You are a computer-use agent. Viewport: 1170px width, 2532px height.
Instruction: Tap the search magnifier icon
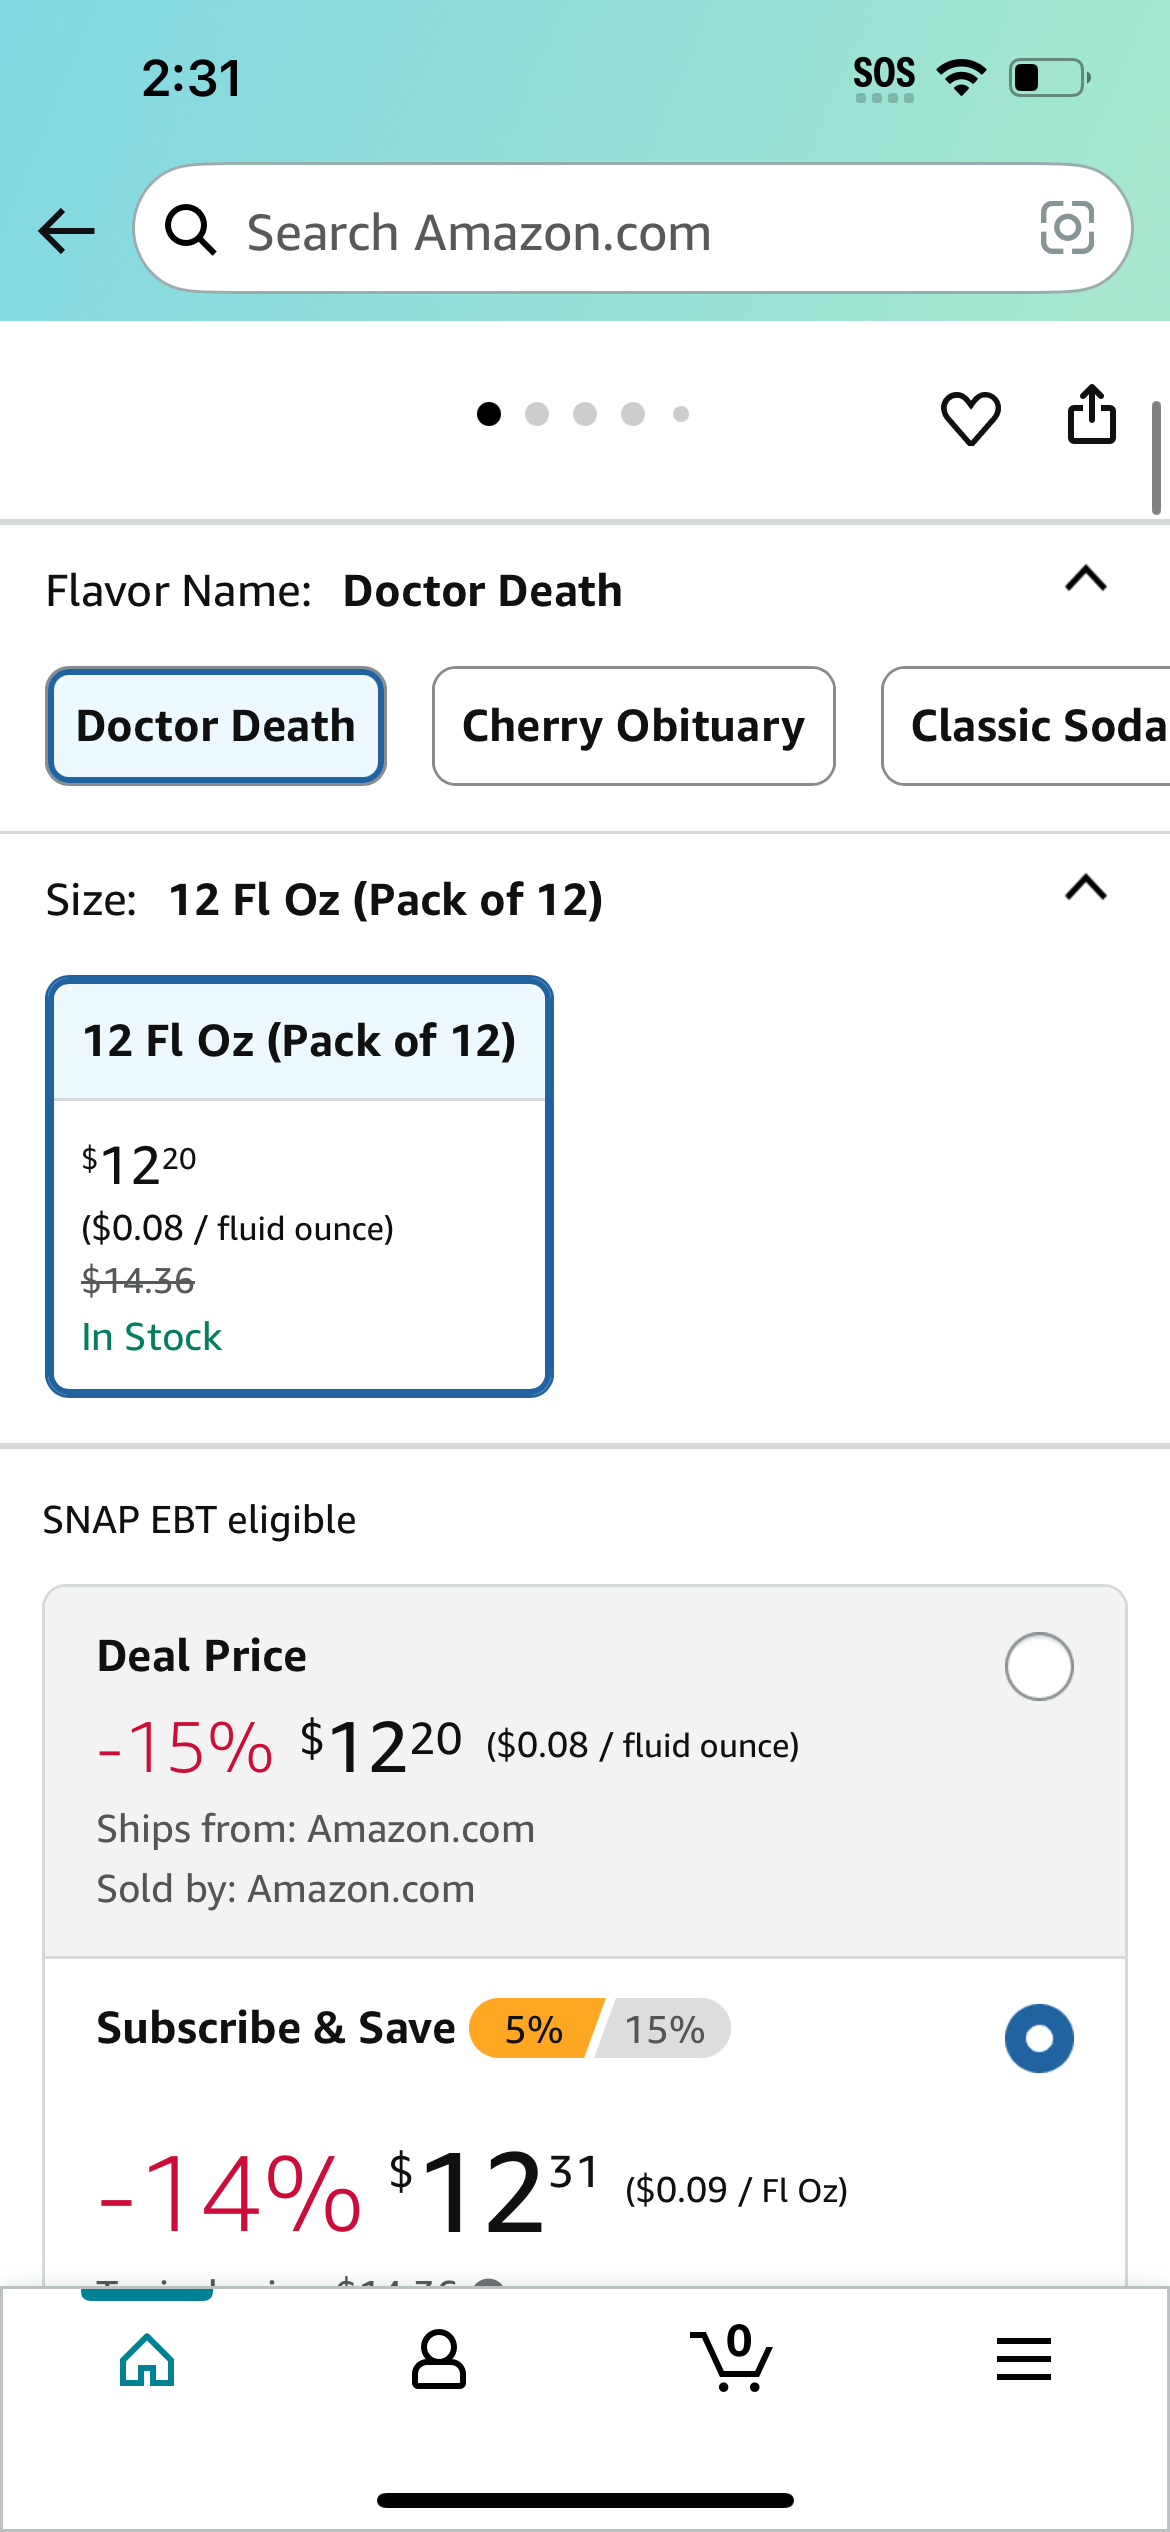(190, 229)
